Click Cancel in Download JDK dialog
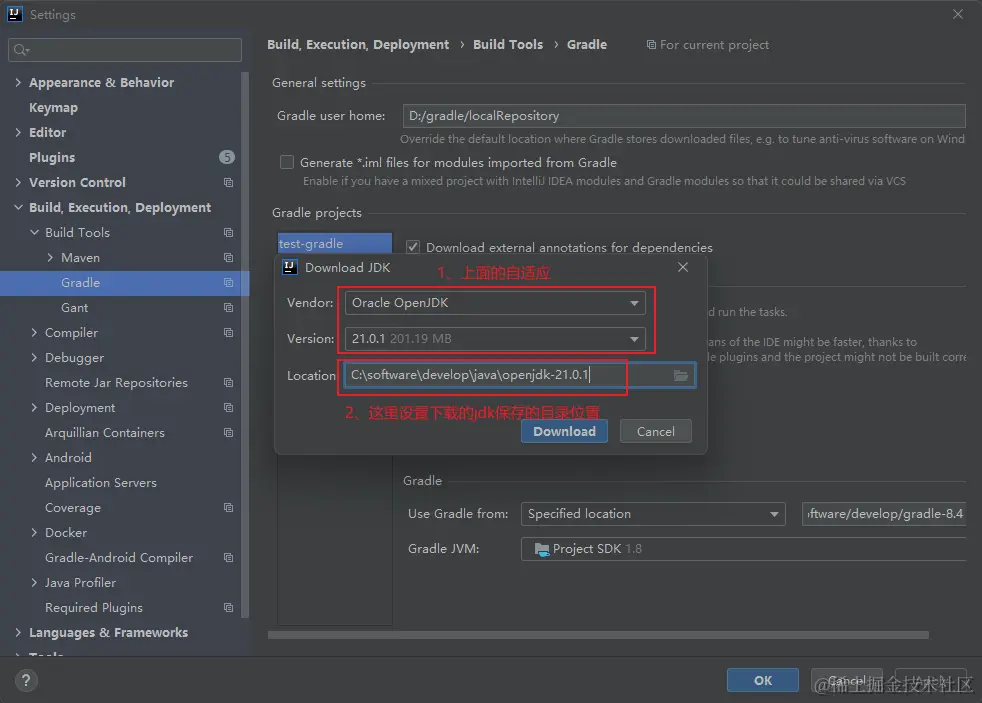Viewport: 982px width, 703px height. 656,431
